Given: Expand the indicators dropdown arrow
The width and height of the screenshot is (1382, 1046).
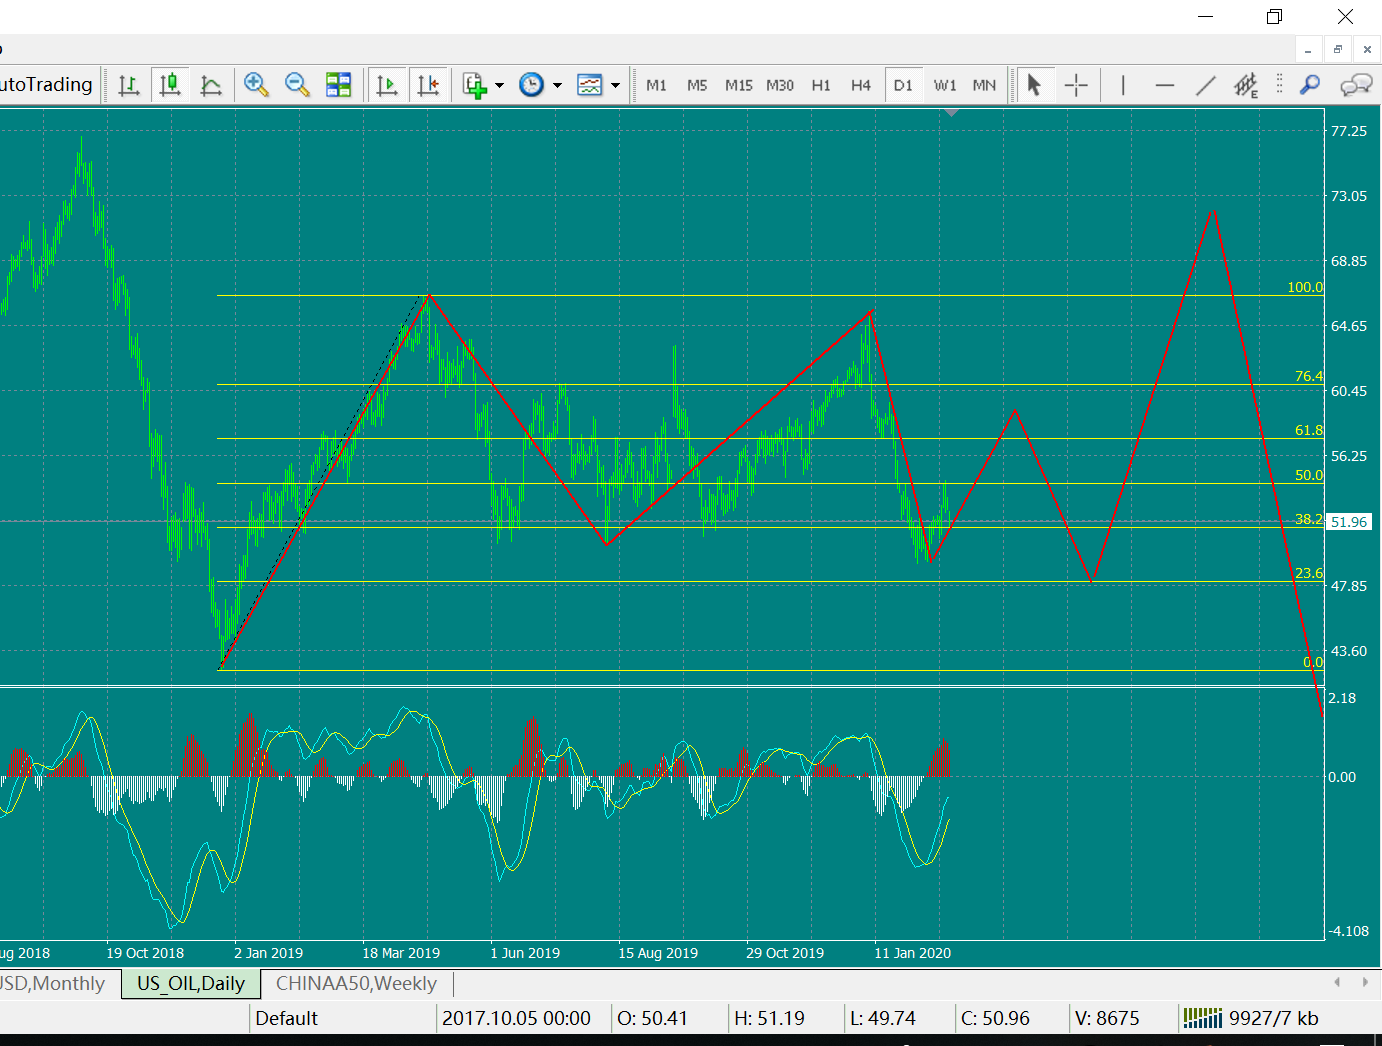Looking at the screenshot, I should tap(499, 85).
